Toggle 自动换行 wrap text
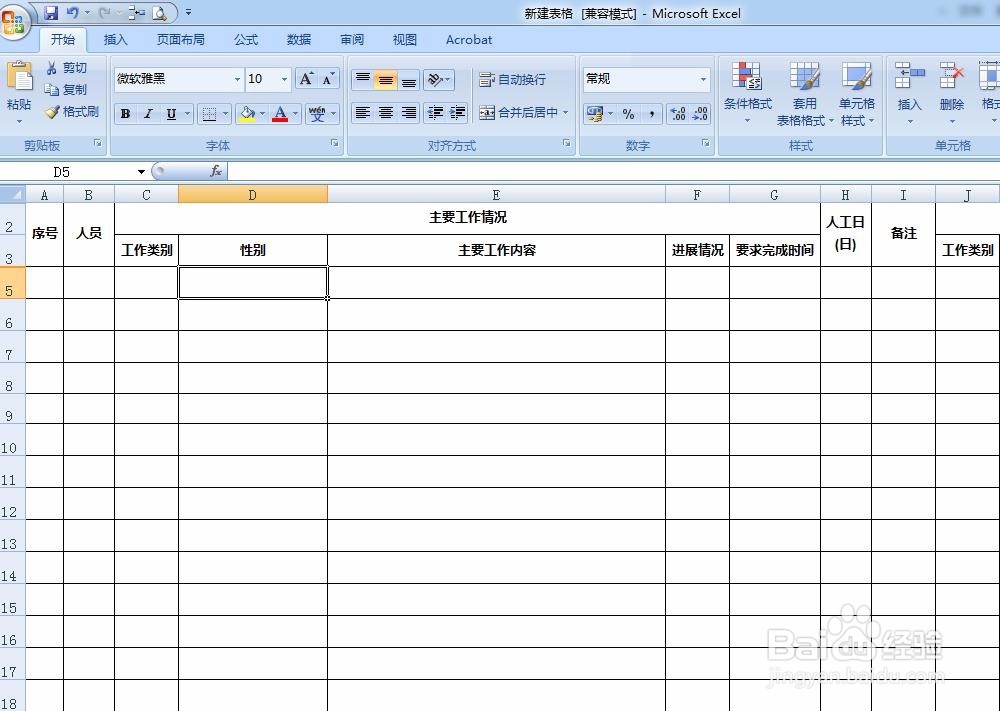This screenshot has width=1000, height=711. pyautogui.click(x=513, y=79)
